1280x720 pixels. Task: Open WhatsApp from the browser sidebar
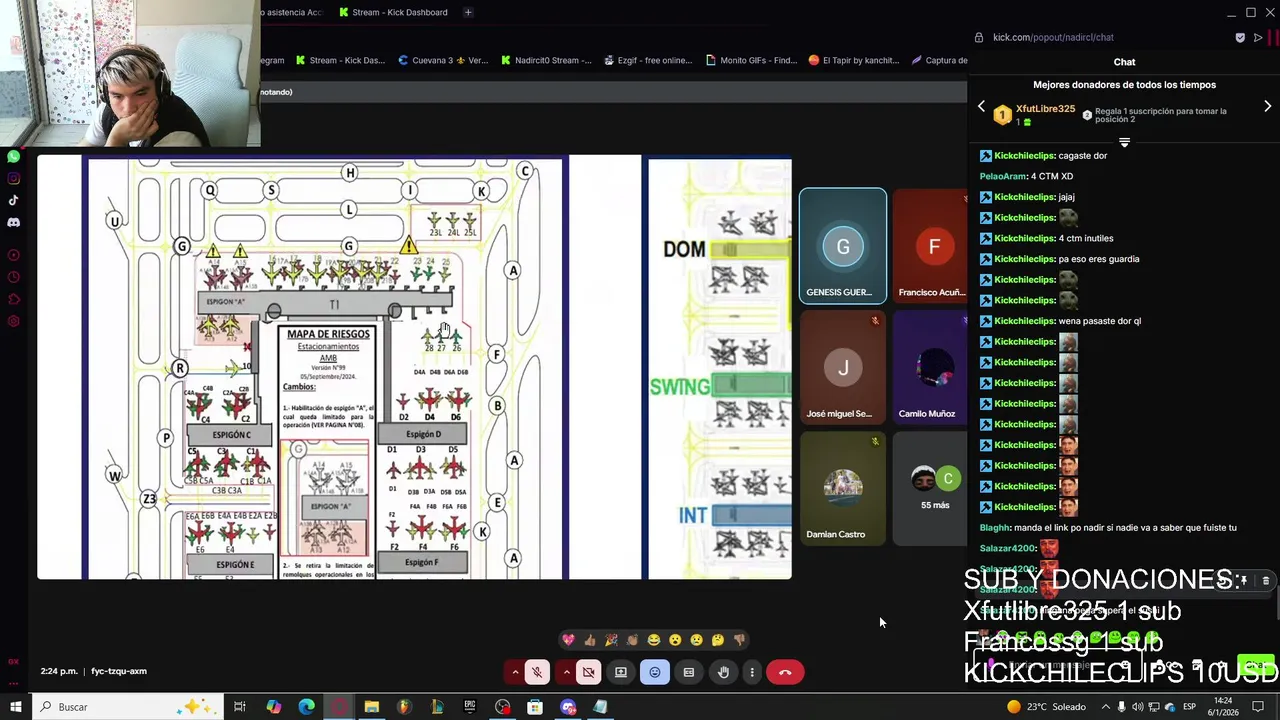click(x=14, y=157)
